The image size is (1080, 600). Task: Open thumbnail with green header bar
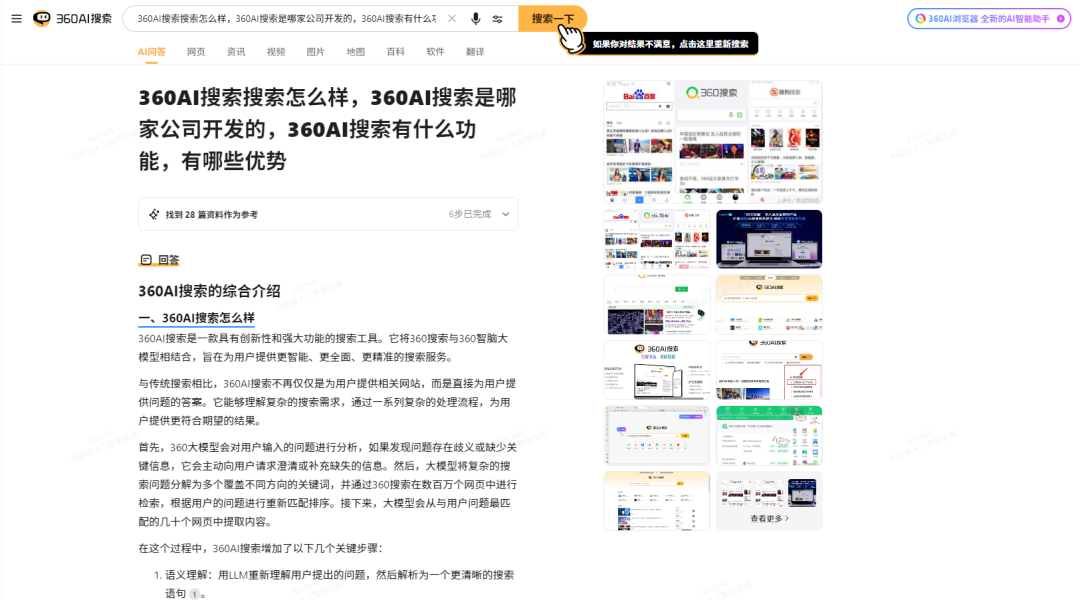tap(769, 435)
